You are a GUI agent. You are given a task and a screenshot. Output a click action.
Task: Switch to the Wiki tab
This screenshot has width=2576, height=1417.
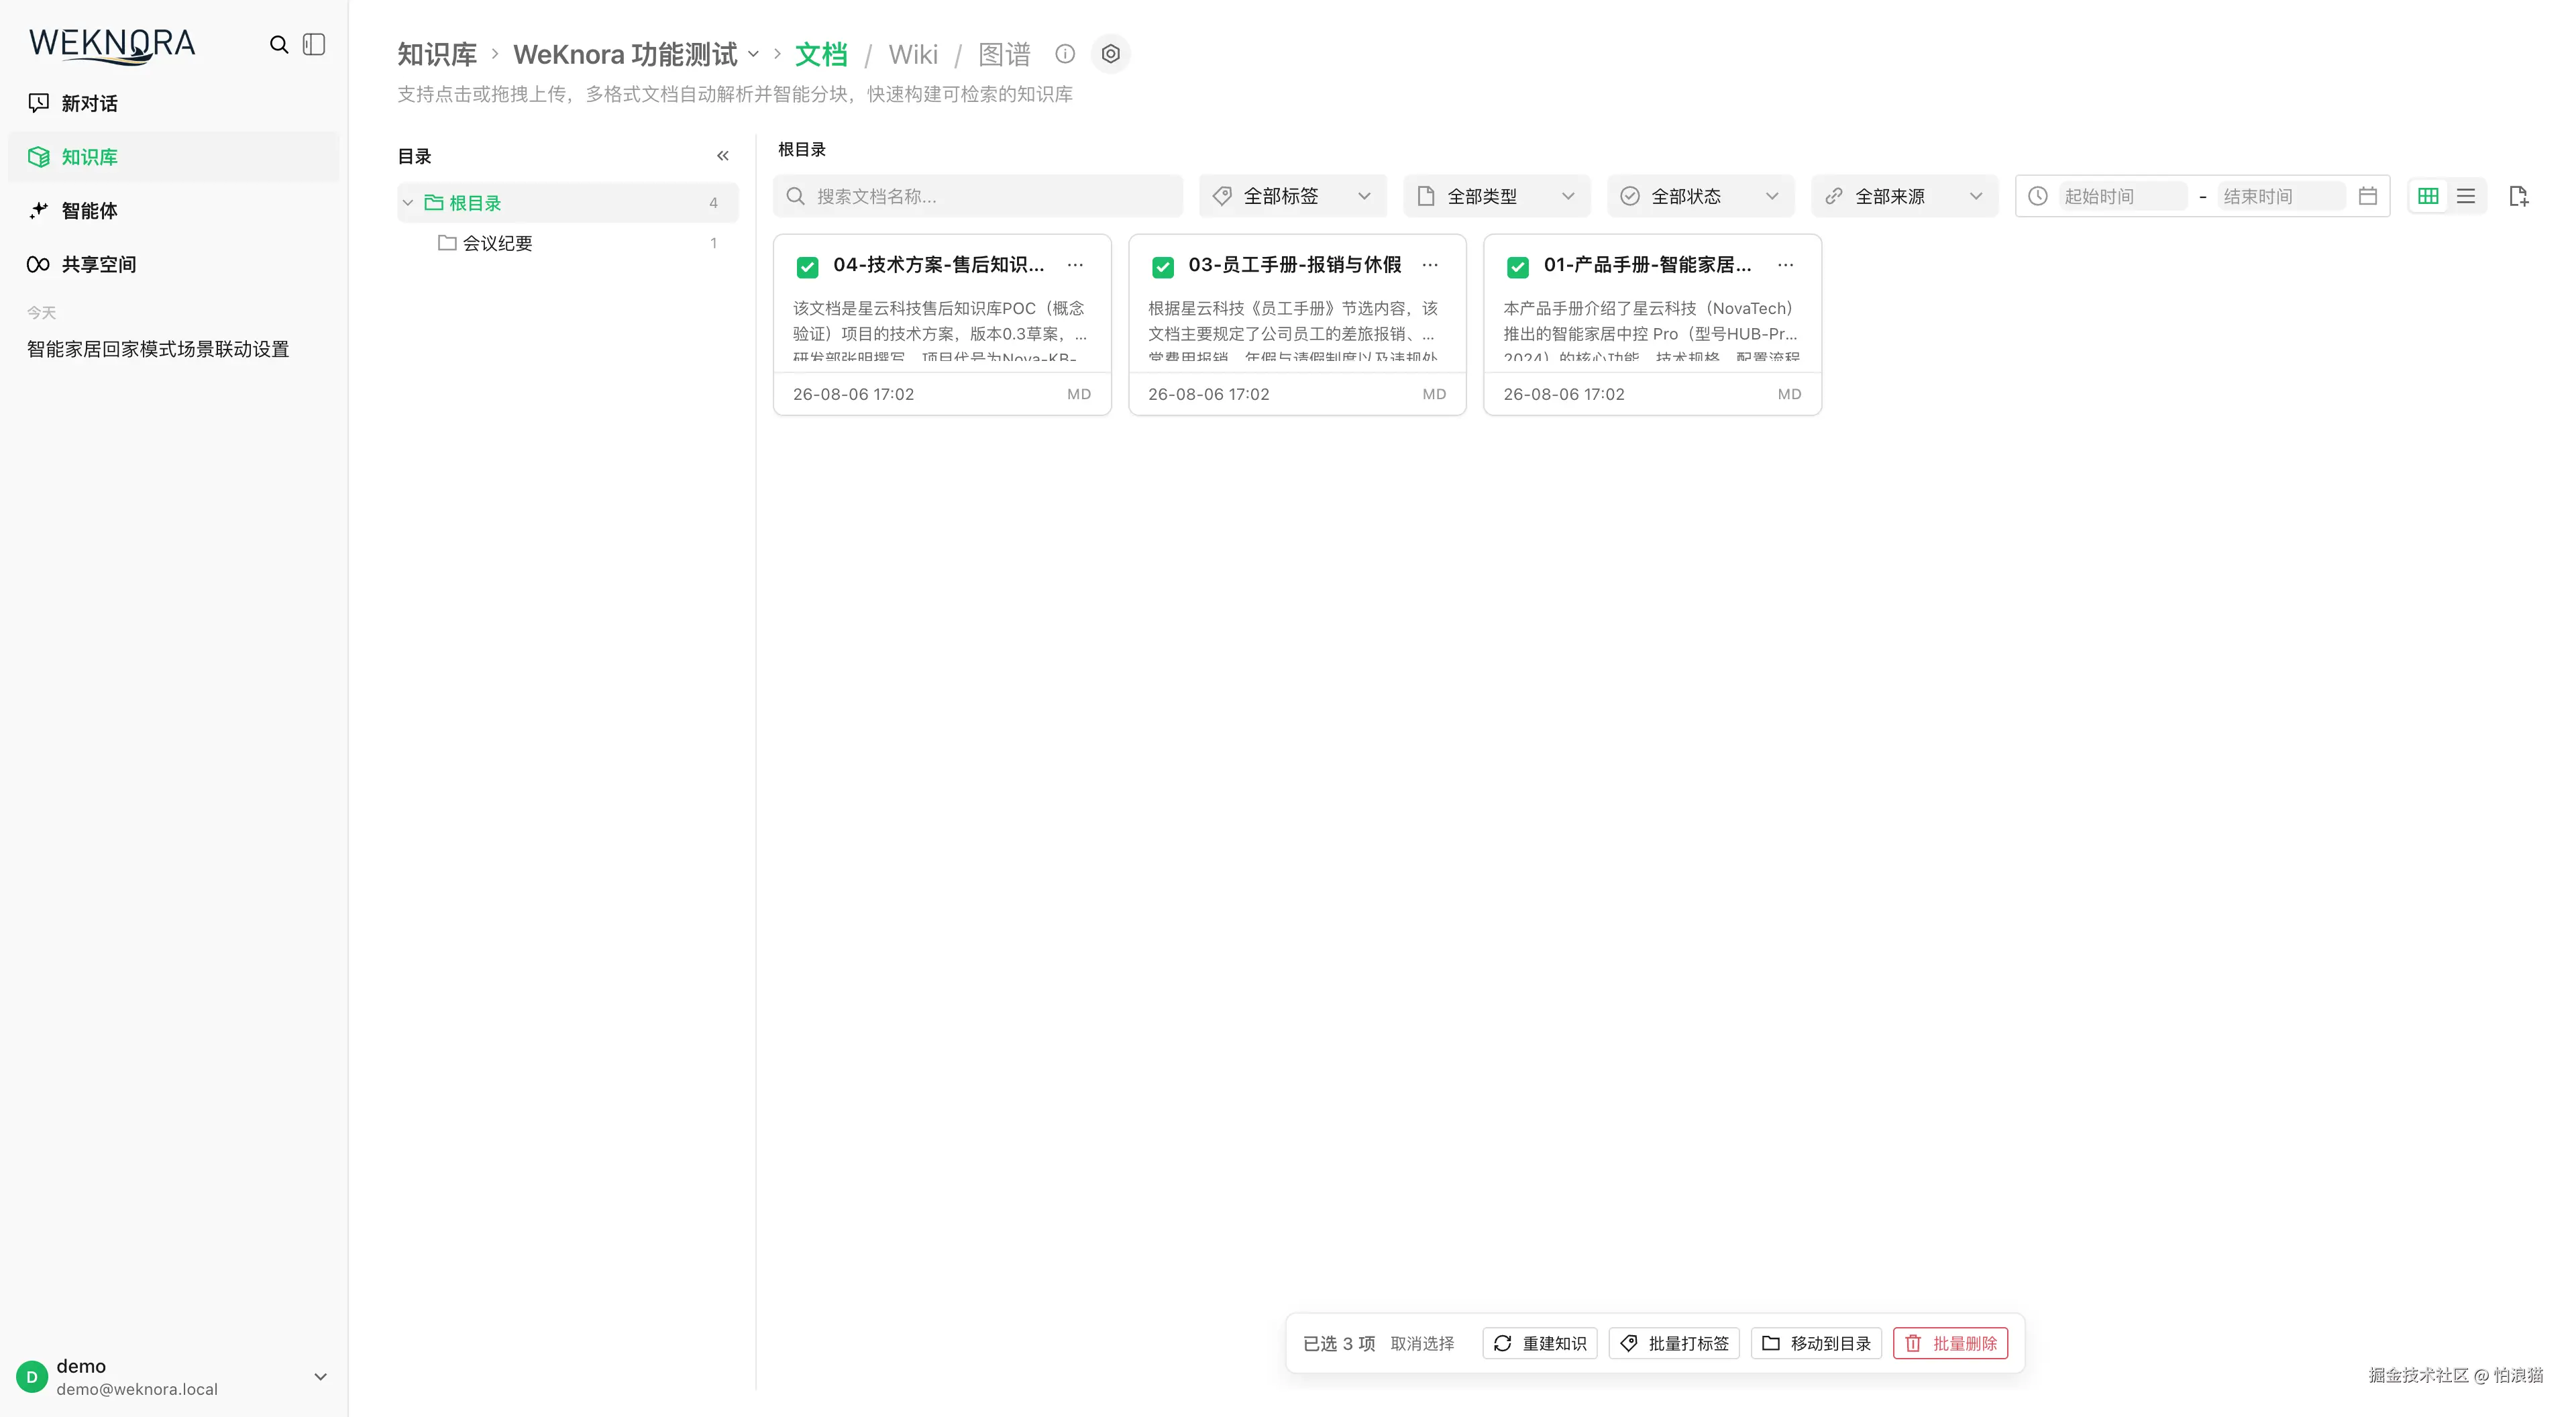[x=913, y=54]
